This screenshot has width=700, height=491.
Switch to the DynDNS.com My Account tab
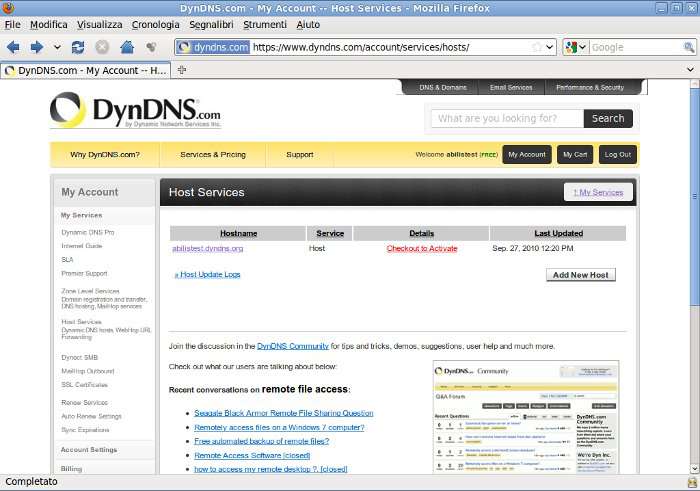(x=86, y=71)
